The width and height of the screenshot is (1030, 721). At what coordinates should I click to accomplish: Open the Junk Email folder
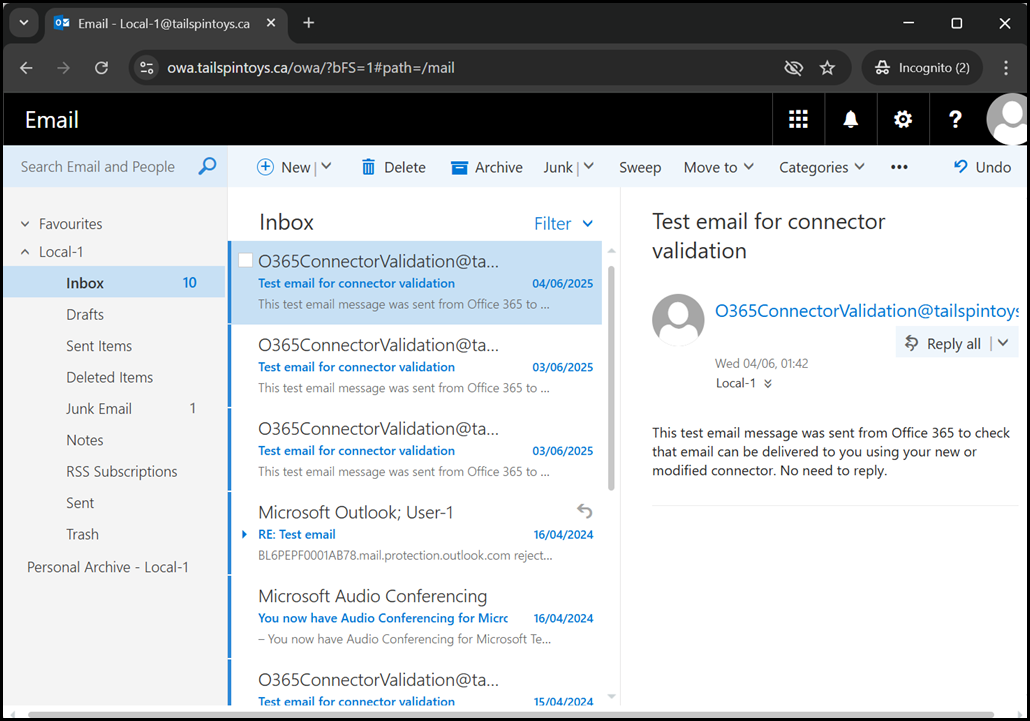coord(99,408)
